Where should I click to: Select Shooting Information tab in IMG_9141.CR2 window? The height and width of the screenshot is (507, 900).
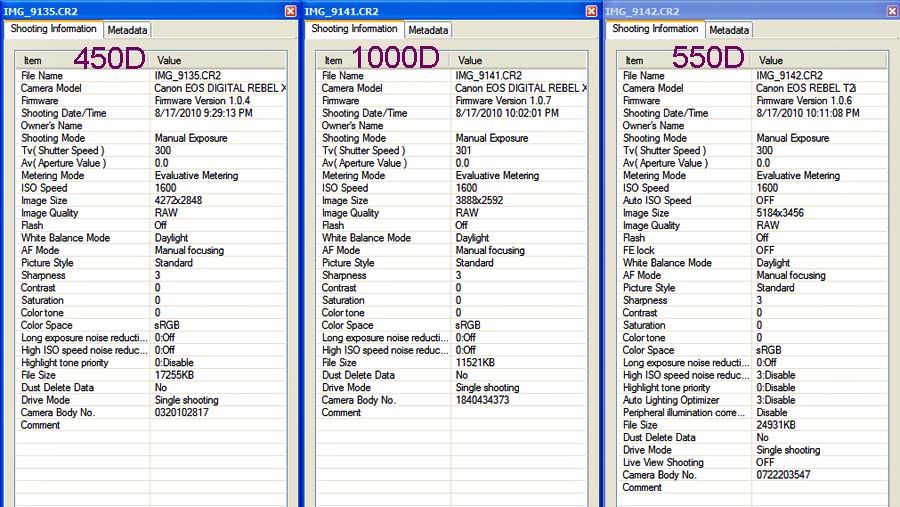tap(354, 29)
